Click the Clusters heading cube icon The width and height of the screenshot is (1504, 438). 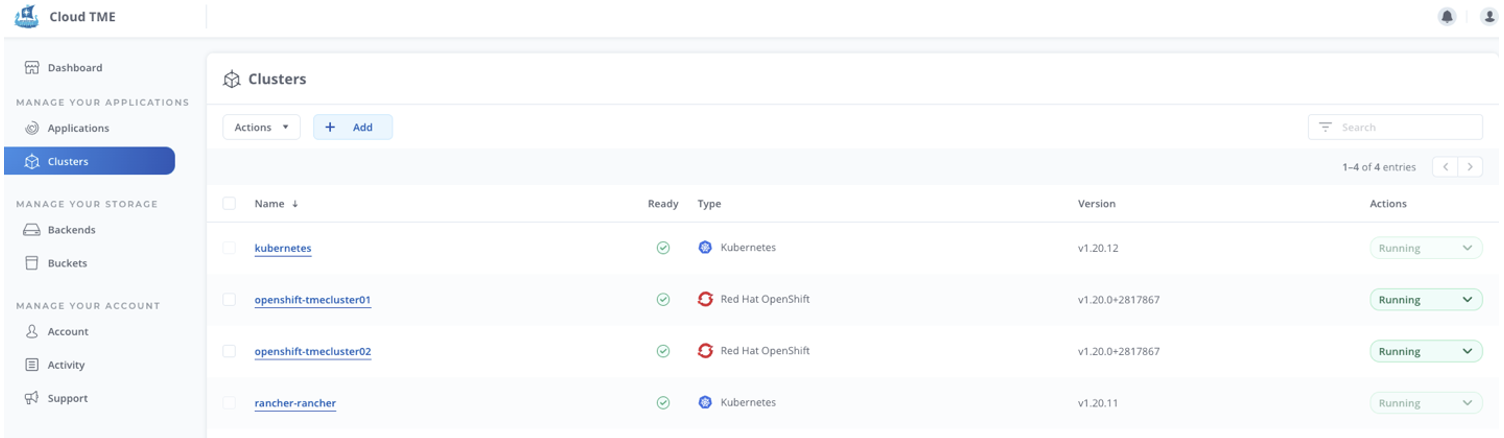(232, 79)
